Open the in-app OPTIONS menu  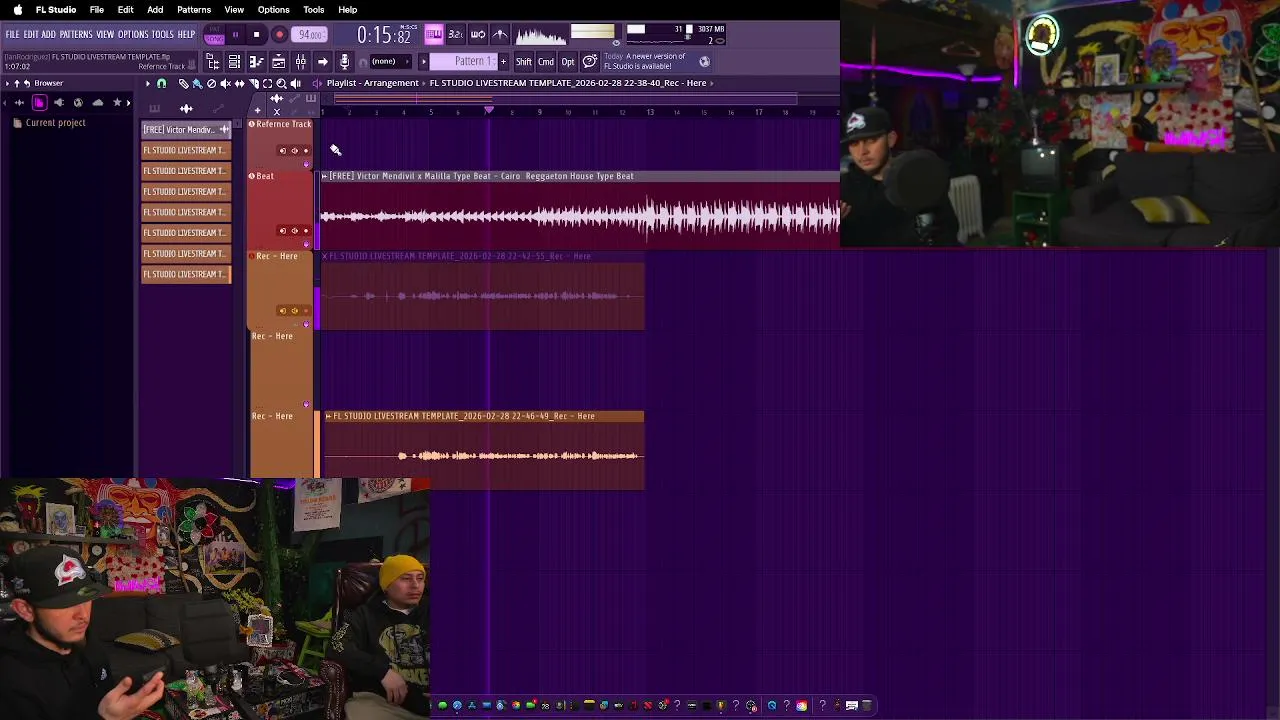click(x=133, y=34)
